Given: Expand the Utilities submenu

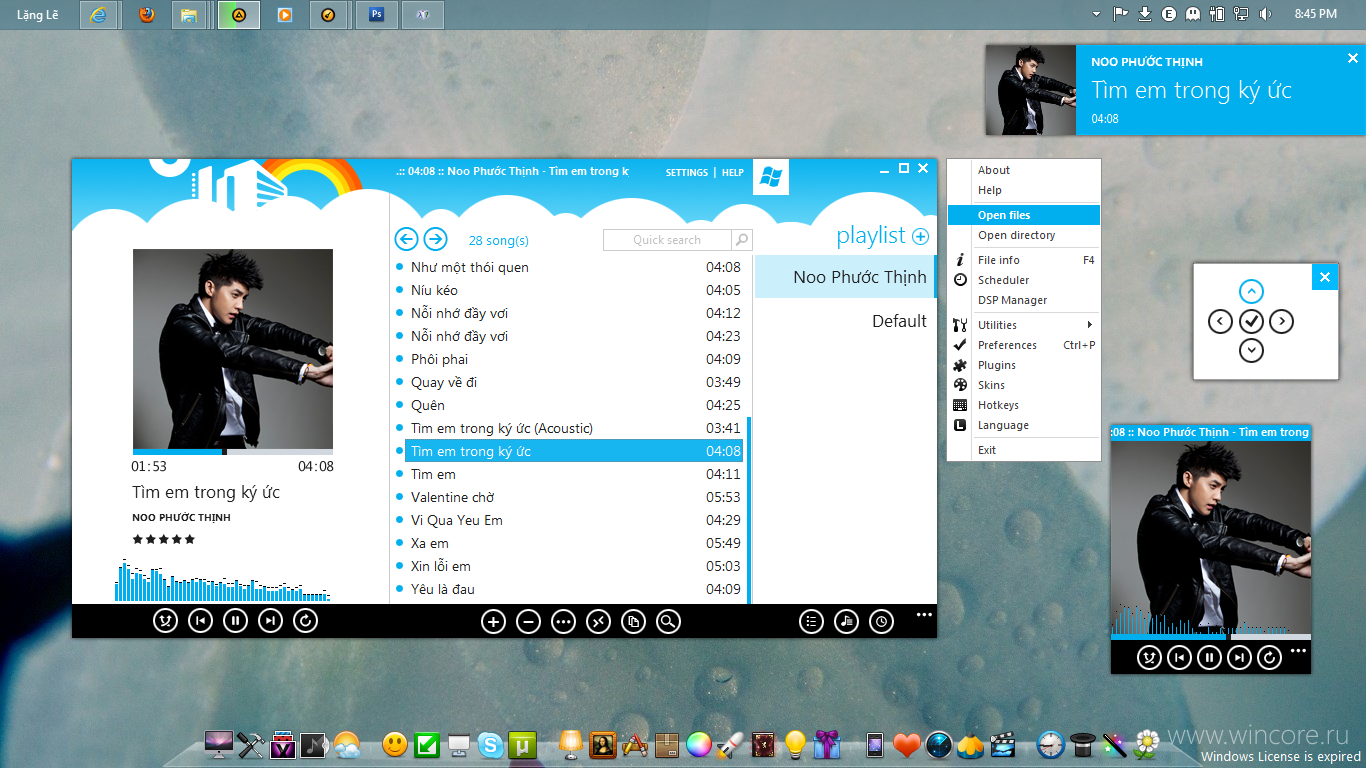Looking at the screenshot, I should tap(1024, 325).
